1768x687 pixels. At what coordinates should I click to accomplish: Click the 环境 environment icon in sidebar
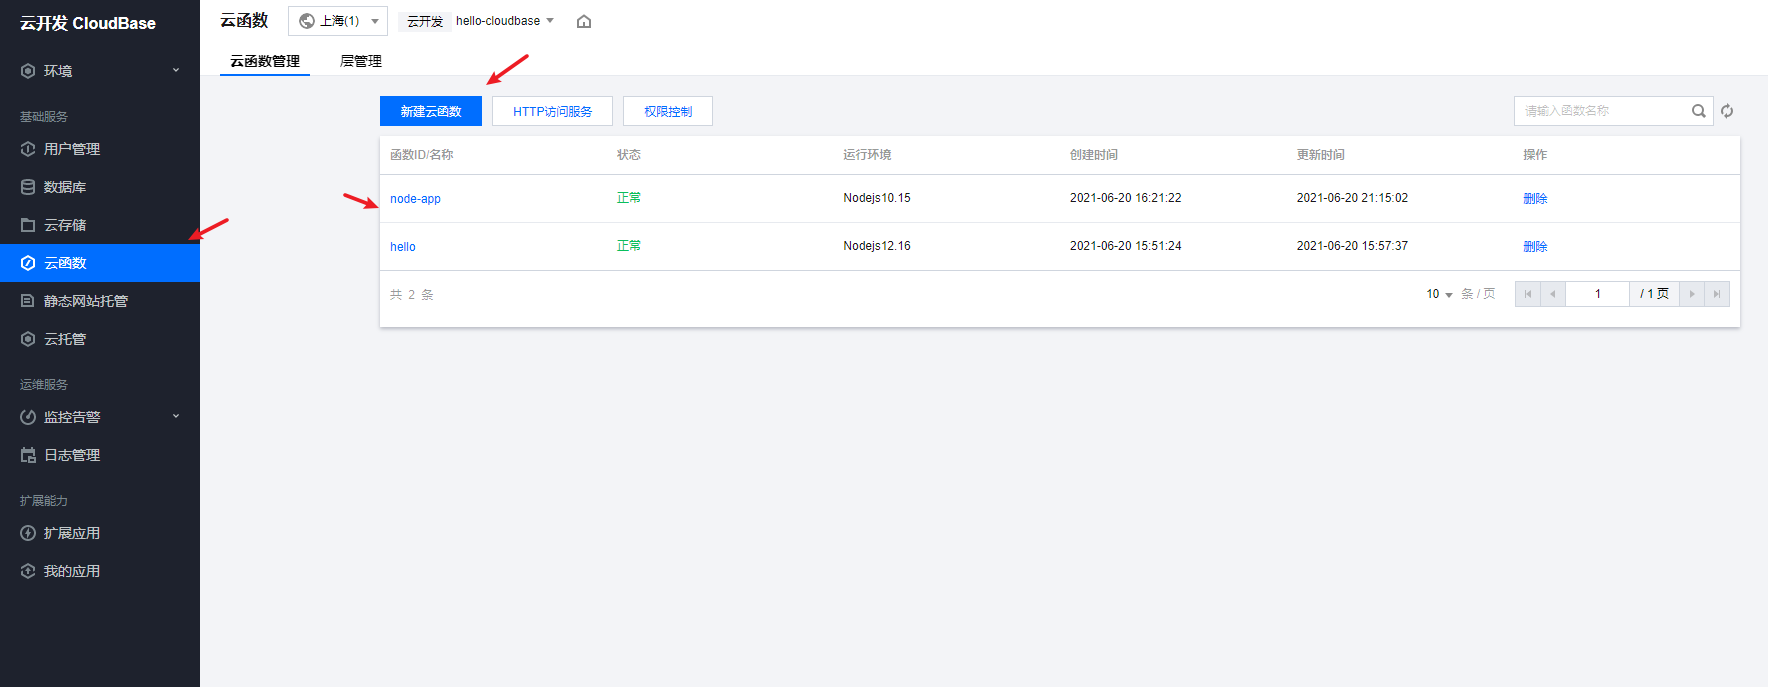tap(28, 71)
